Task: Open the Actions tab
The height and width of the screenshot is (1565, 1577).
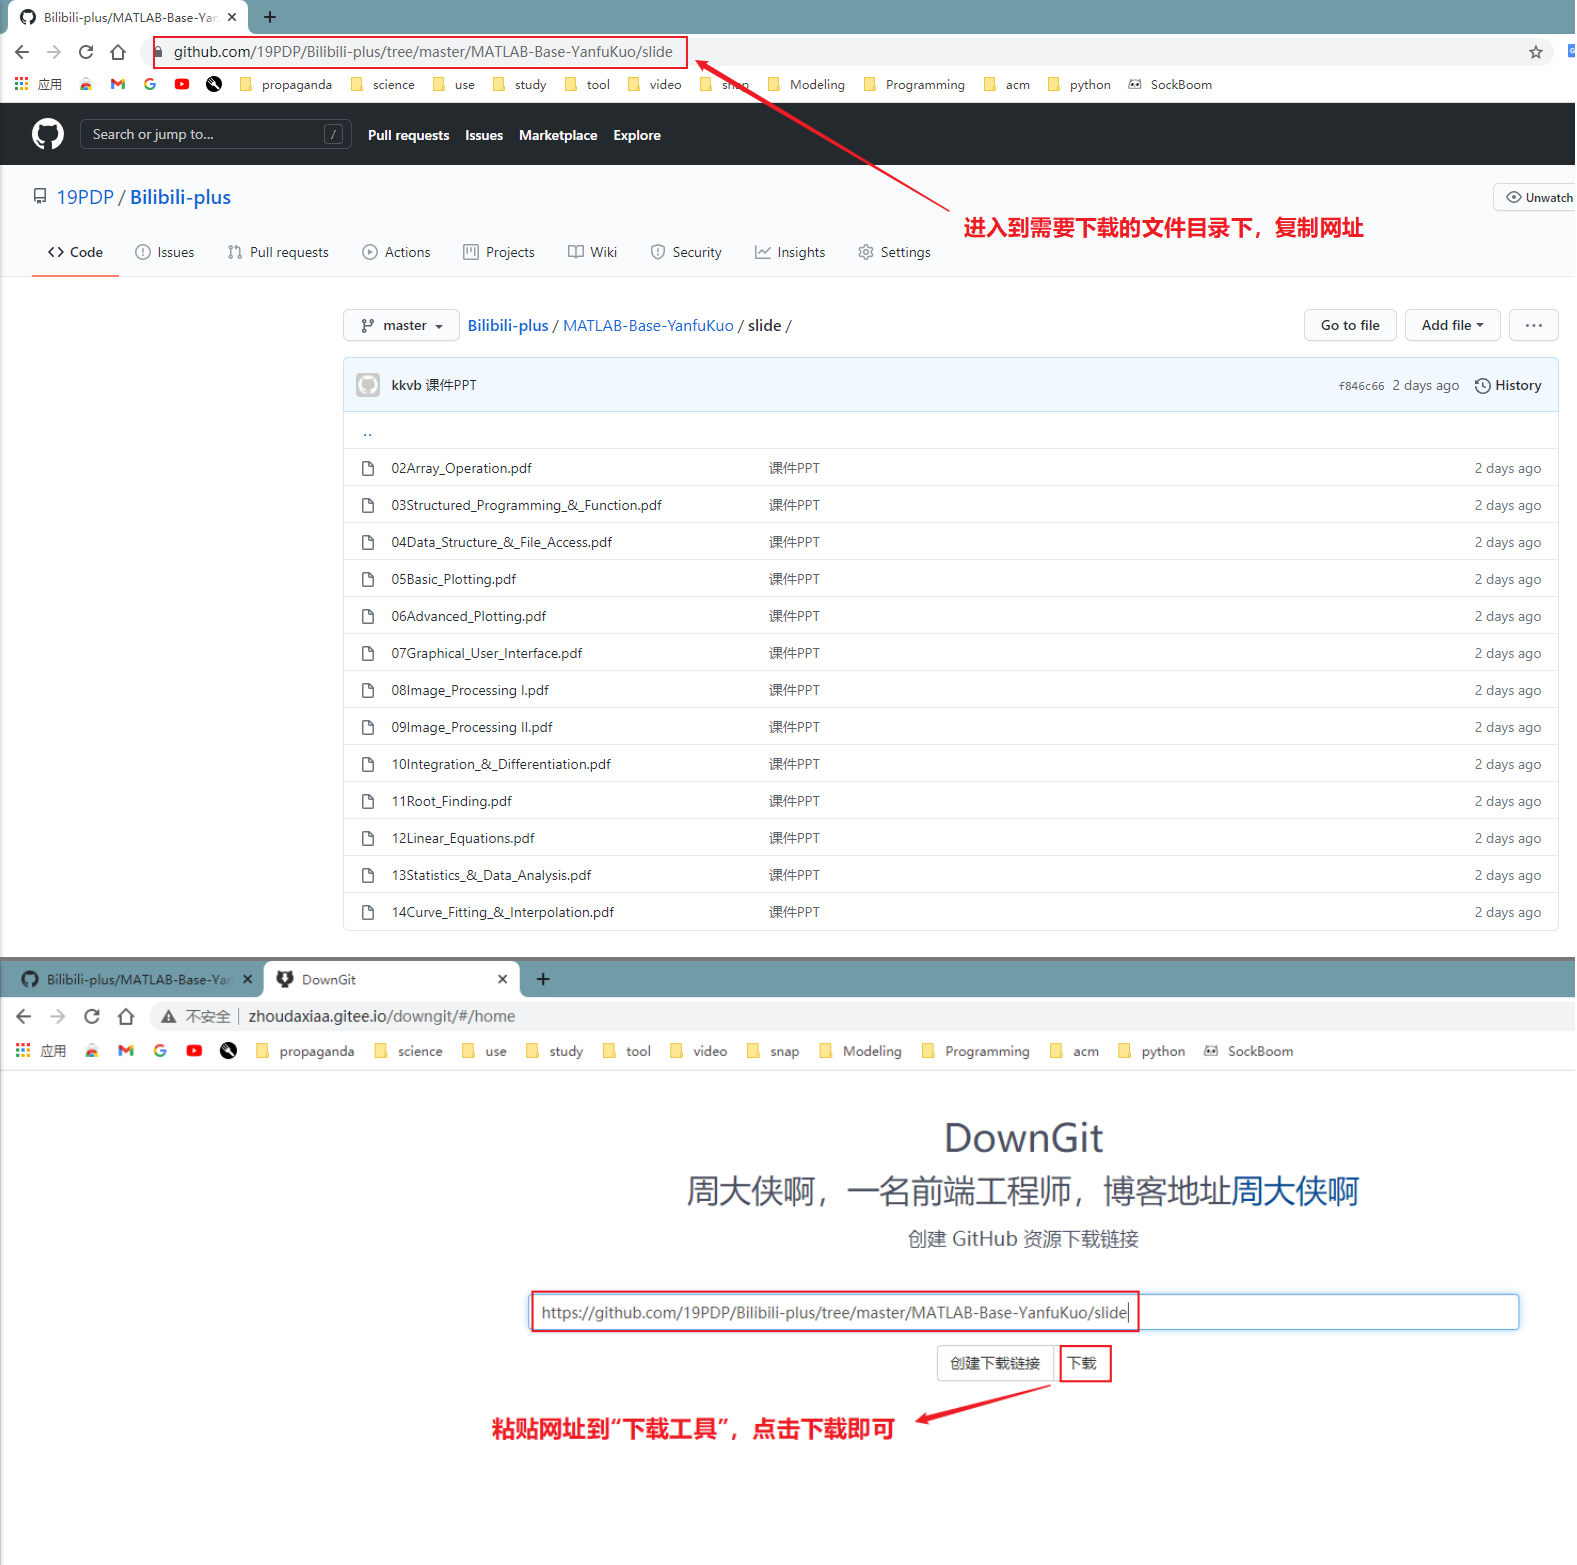Action: click(x=396, y=252)
